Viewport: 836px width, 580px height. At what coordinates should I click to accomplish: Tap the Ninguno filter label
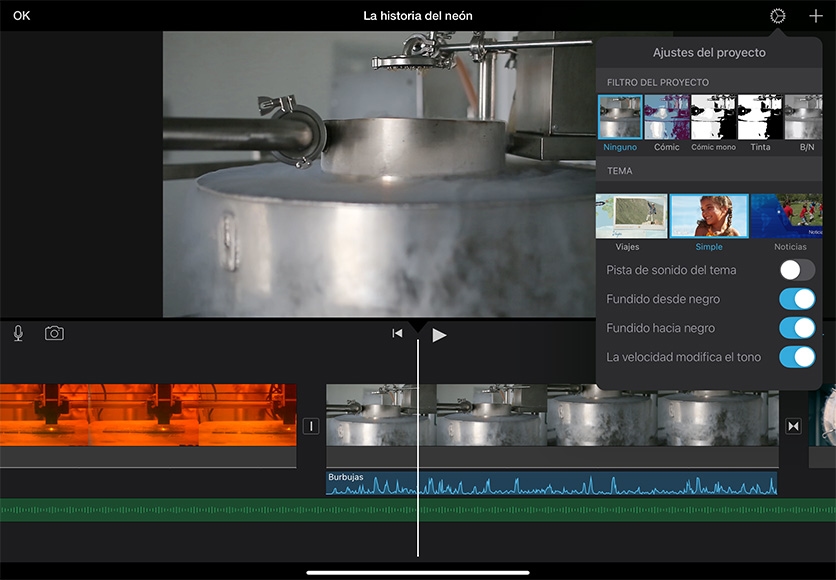(620, 147)
